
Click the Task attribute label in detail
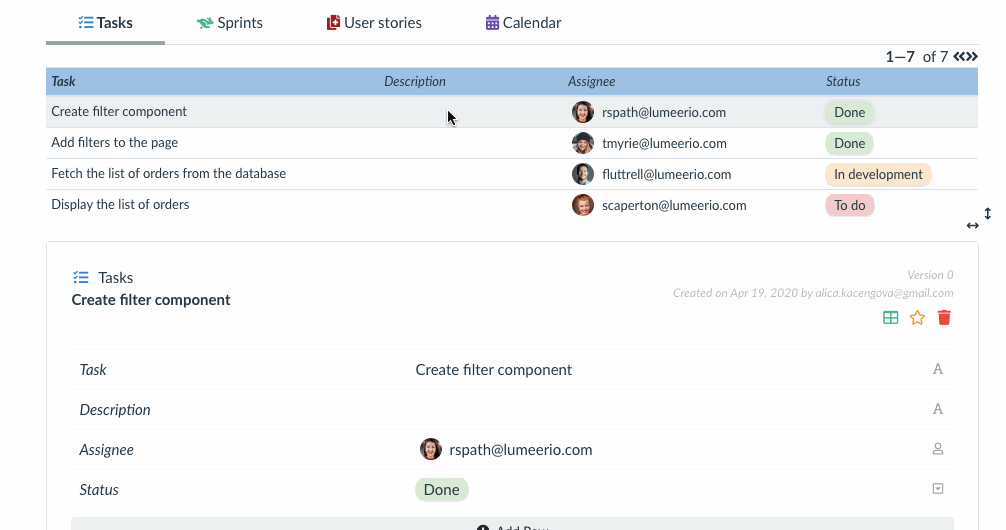(92, 370)
